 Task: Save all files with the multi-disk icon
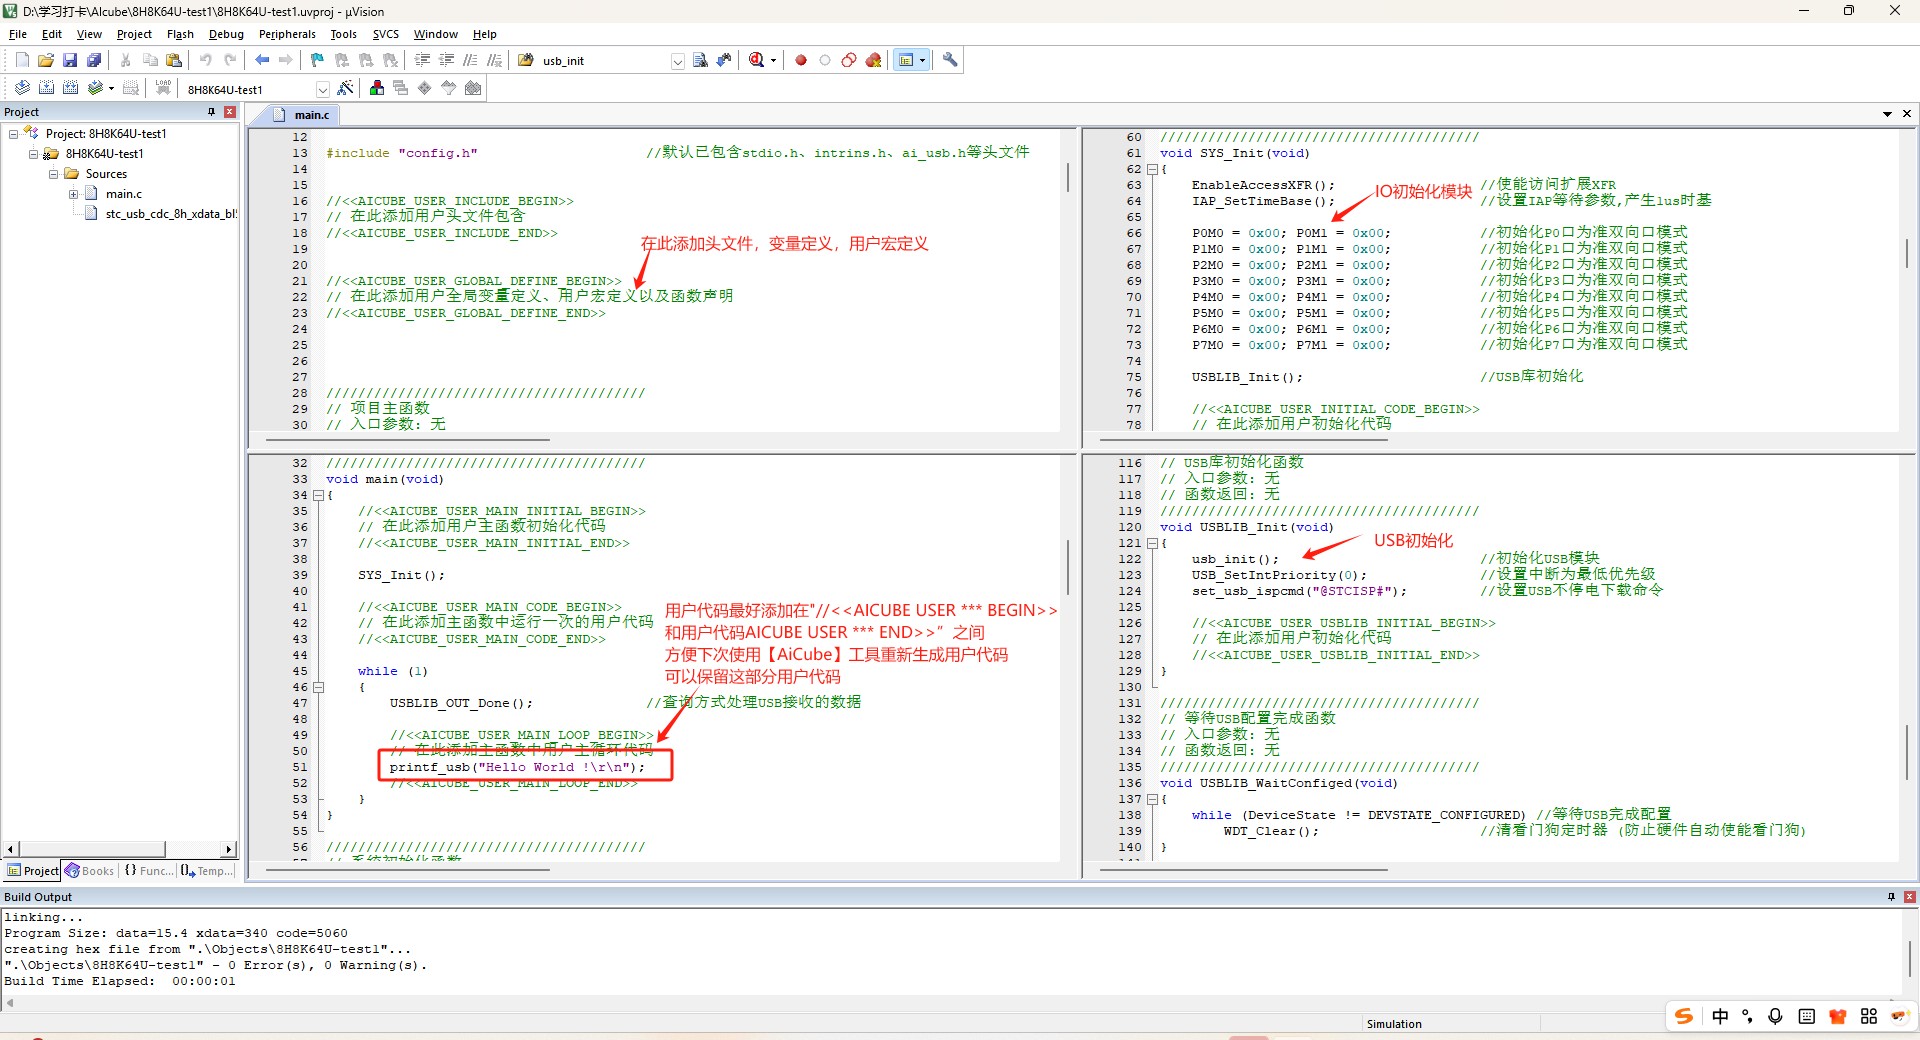(x=94, y=60)
